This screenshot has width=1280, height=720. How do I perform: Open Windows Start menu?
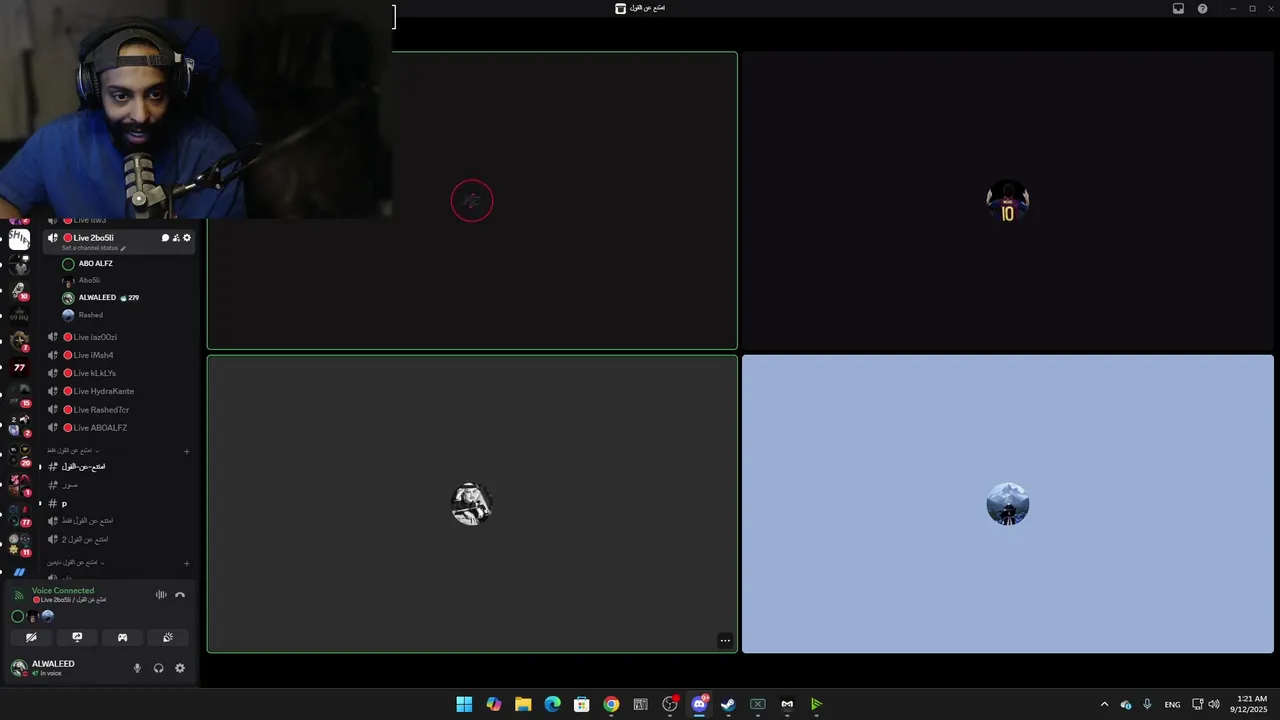[x=464, y=704]
